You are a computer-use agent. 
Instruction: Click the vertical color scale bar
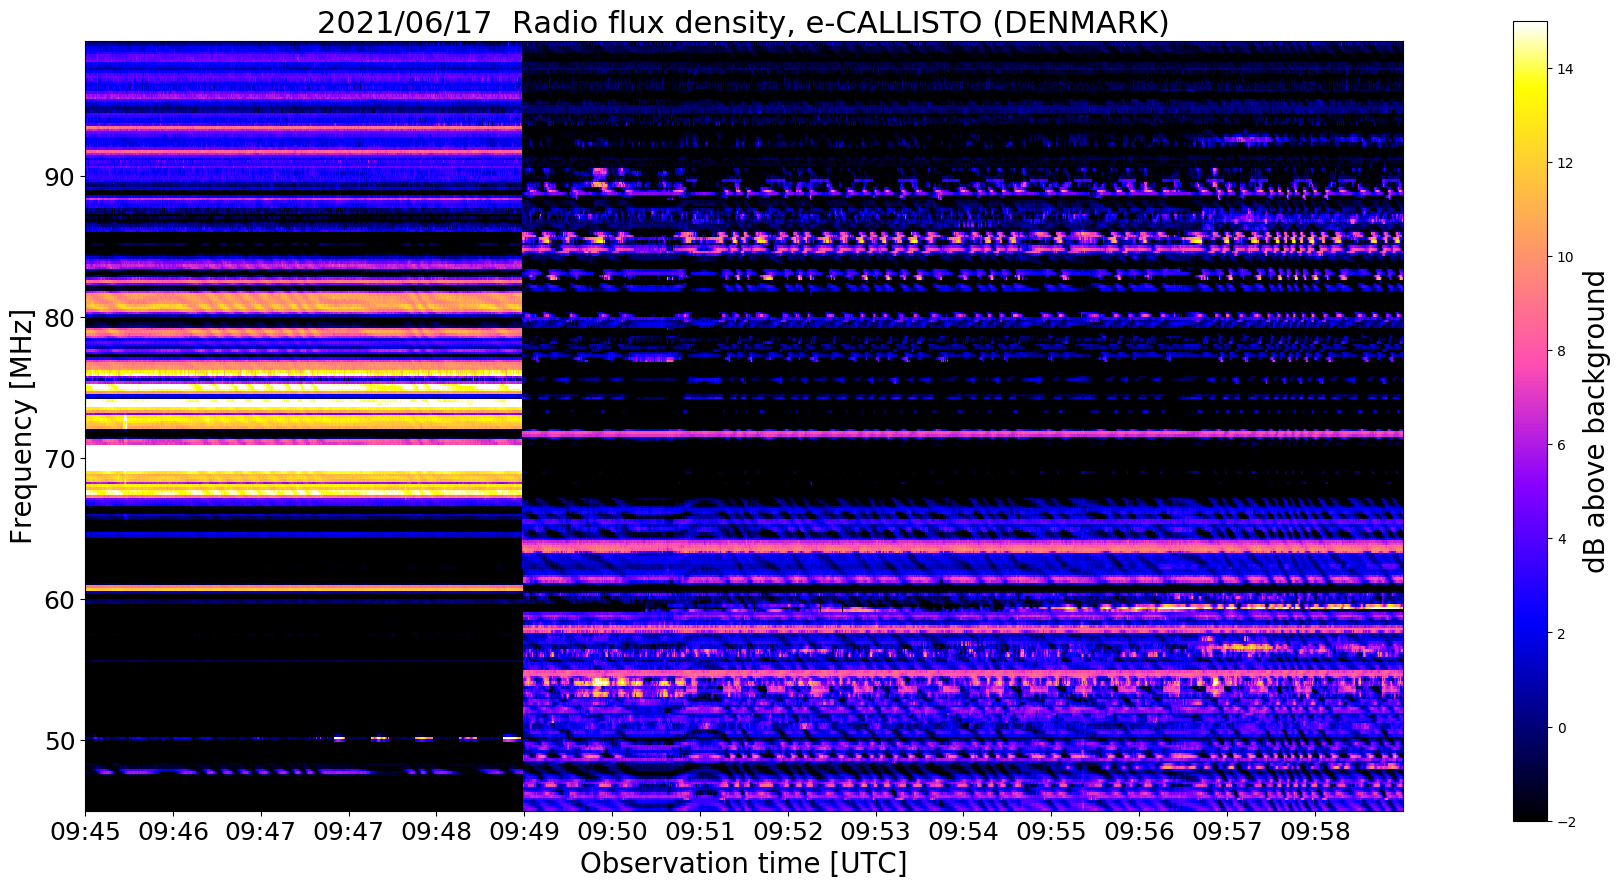tap(1530, 421)
